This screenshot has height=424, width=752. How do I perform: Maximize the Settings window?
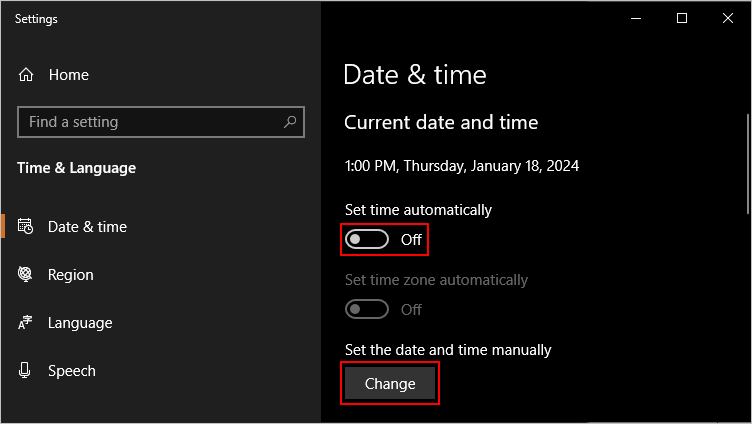(681, 18)
